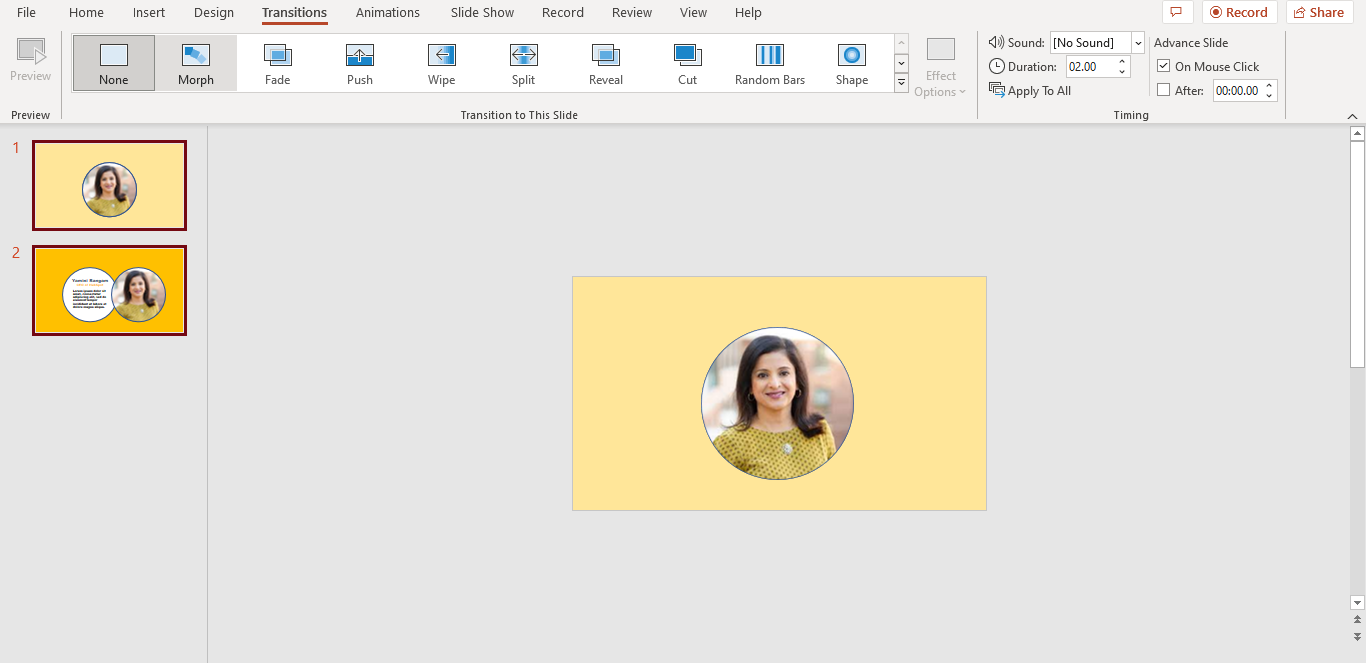The height and width of the screenshot is (663, 1366).
Task: Open the Sound dropdown
Action: pyautogui.click(x=1138, y=43)
